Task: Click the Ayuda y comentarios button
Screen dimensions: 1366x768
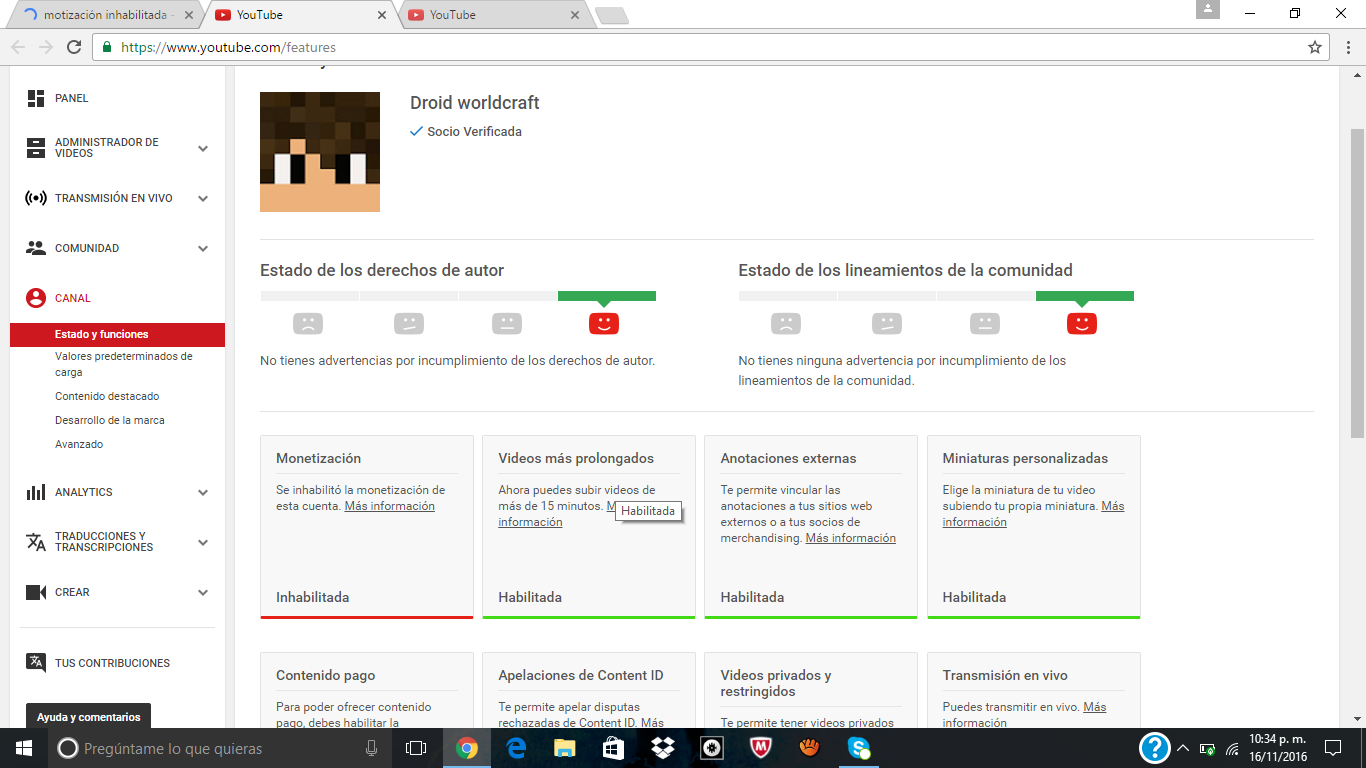Action: pos(89,717)
